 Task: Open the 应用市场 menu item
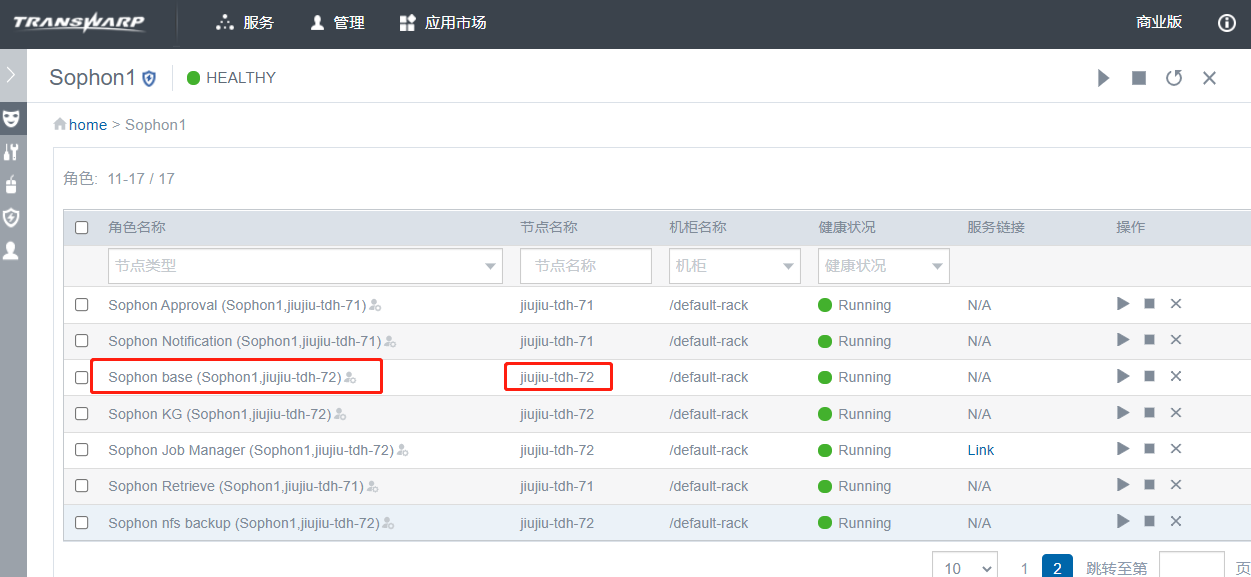[442, 23]
